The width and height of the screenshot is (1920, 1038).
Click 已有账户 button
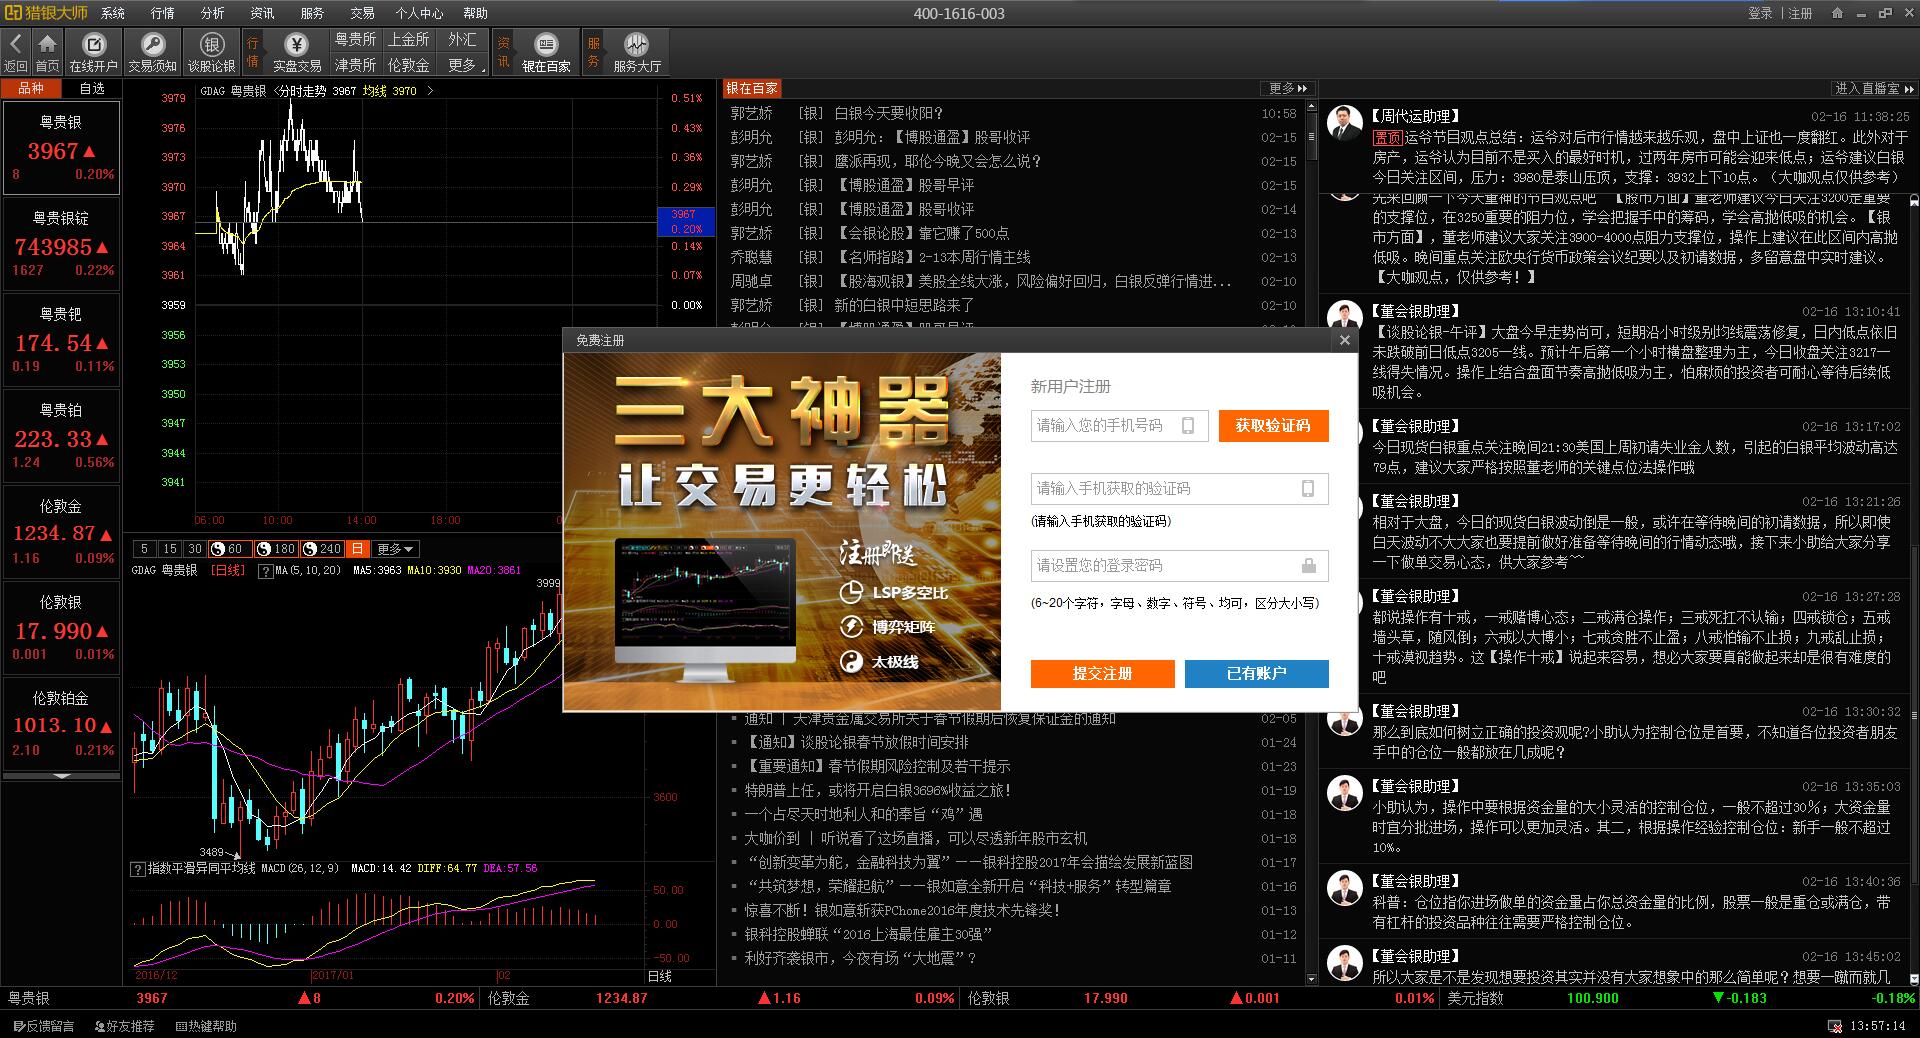[1256, 674]
